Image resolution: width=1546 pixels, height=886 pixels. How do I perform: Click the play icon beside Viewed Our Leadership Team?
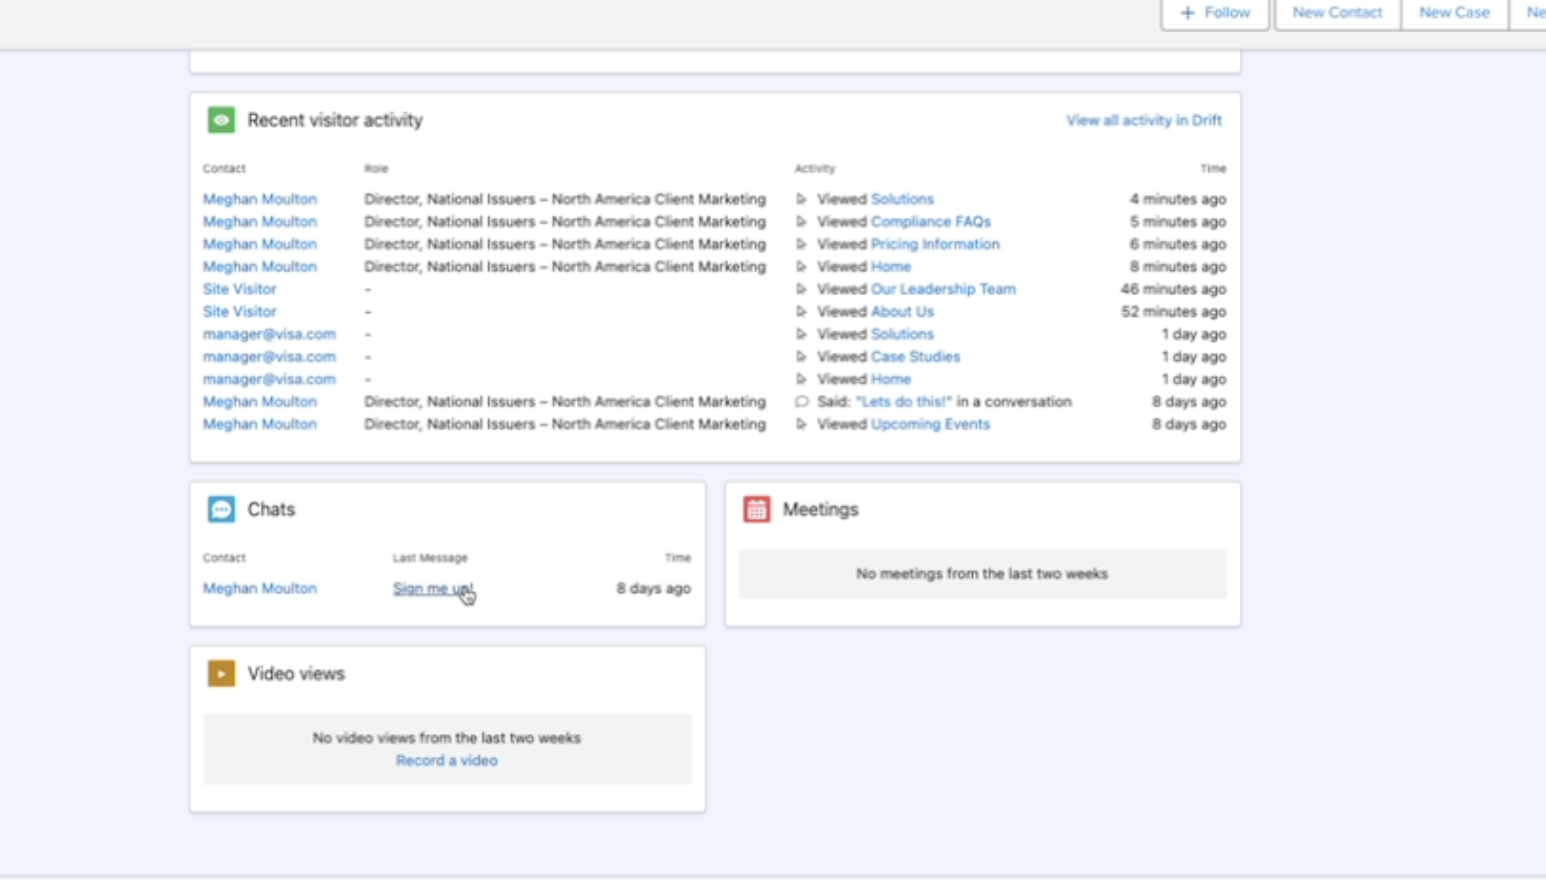pyautogui.click(x=801, y=289)
